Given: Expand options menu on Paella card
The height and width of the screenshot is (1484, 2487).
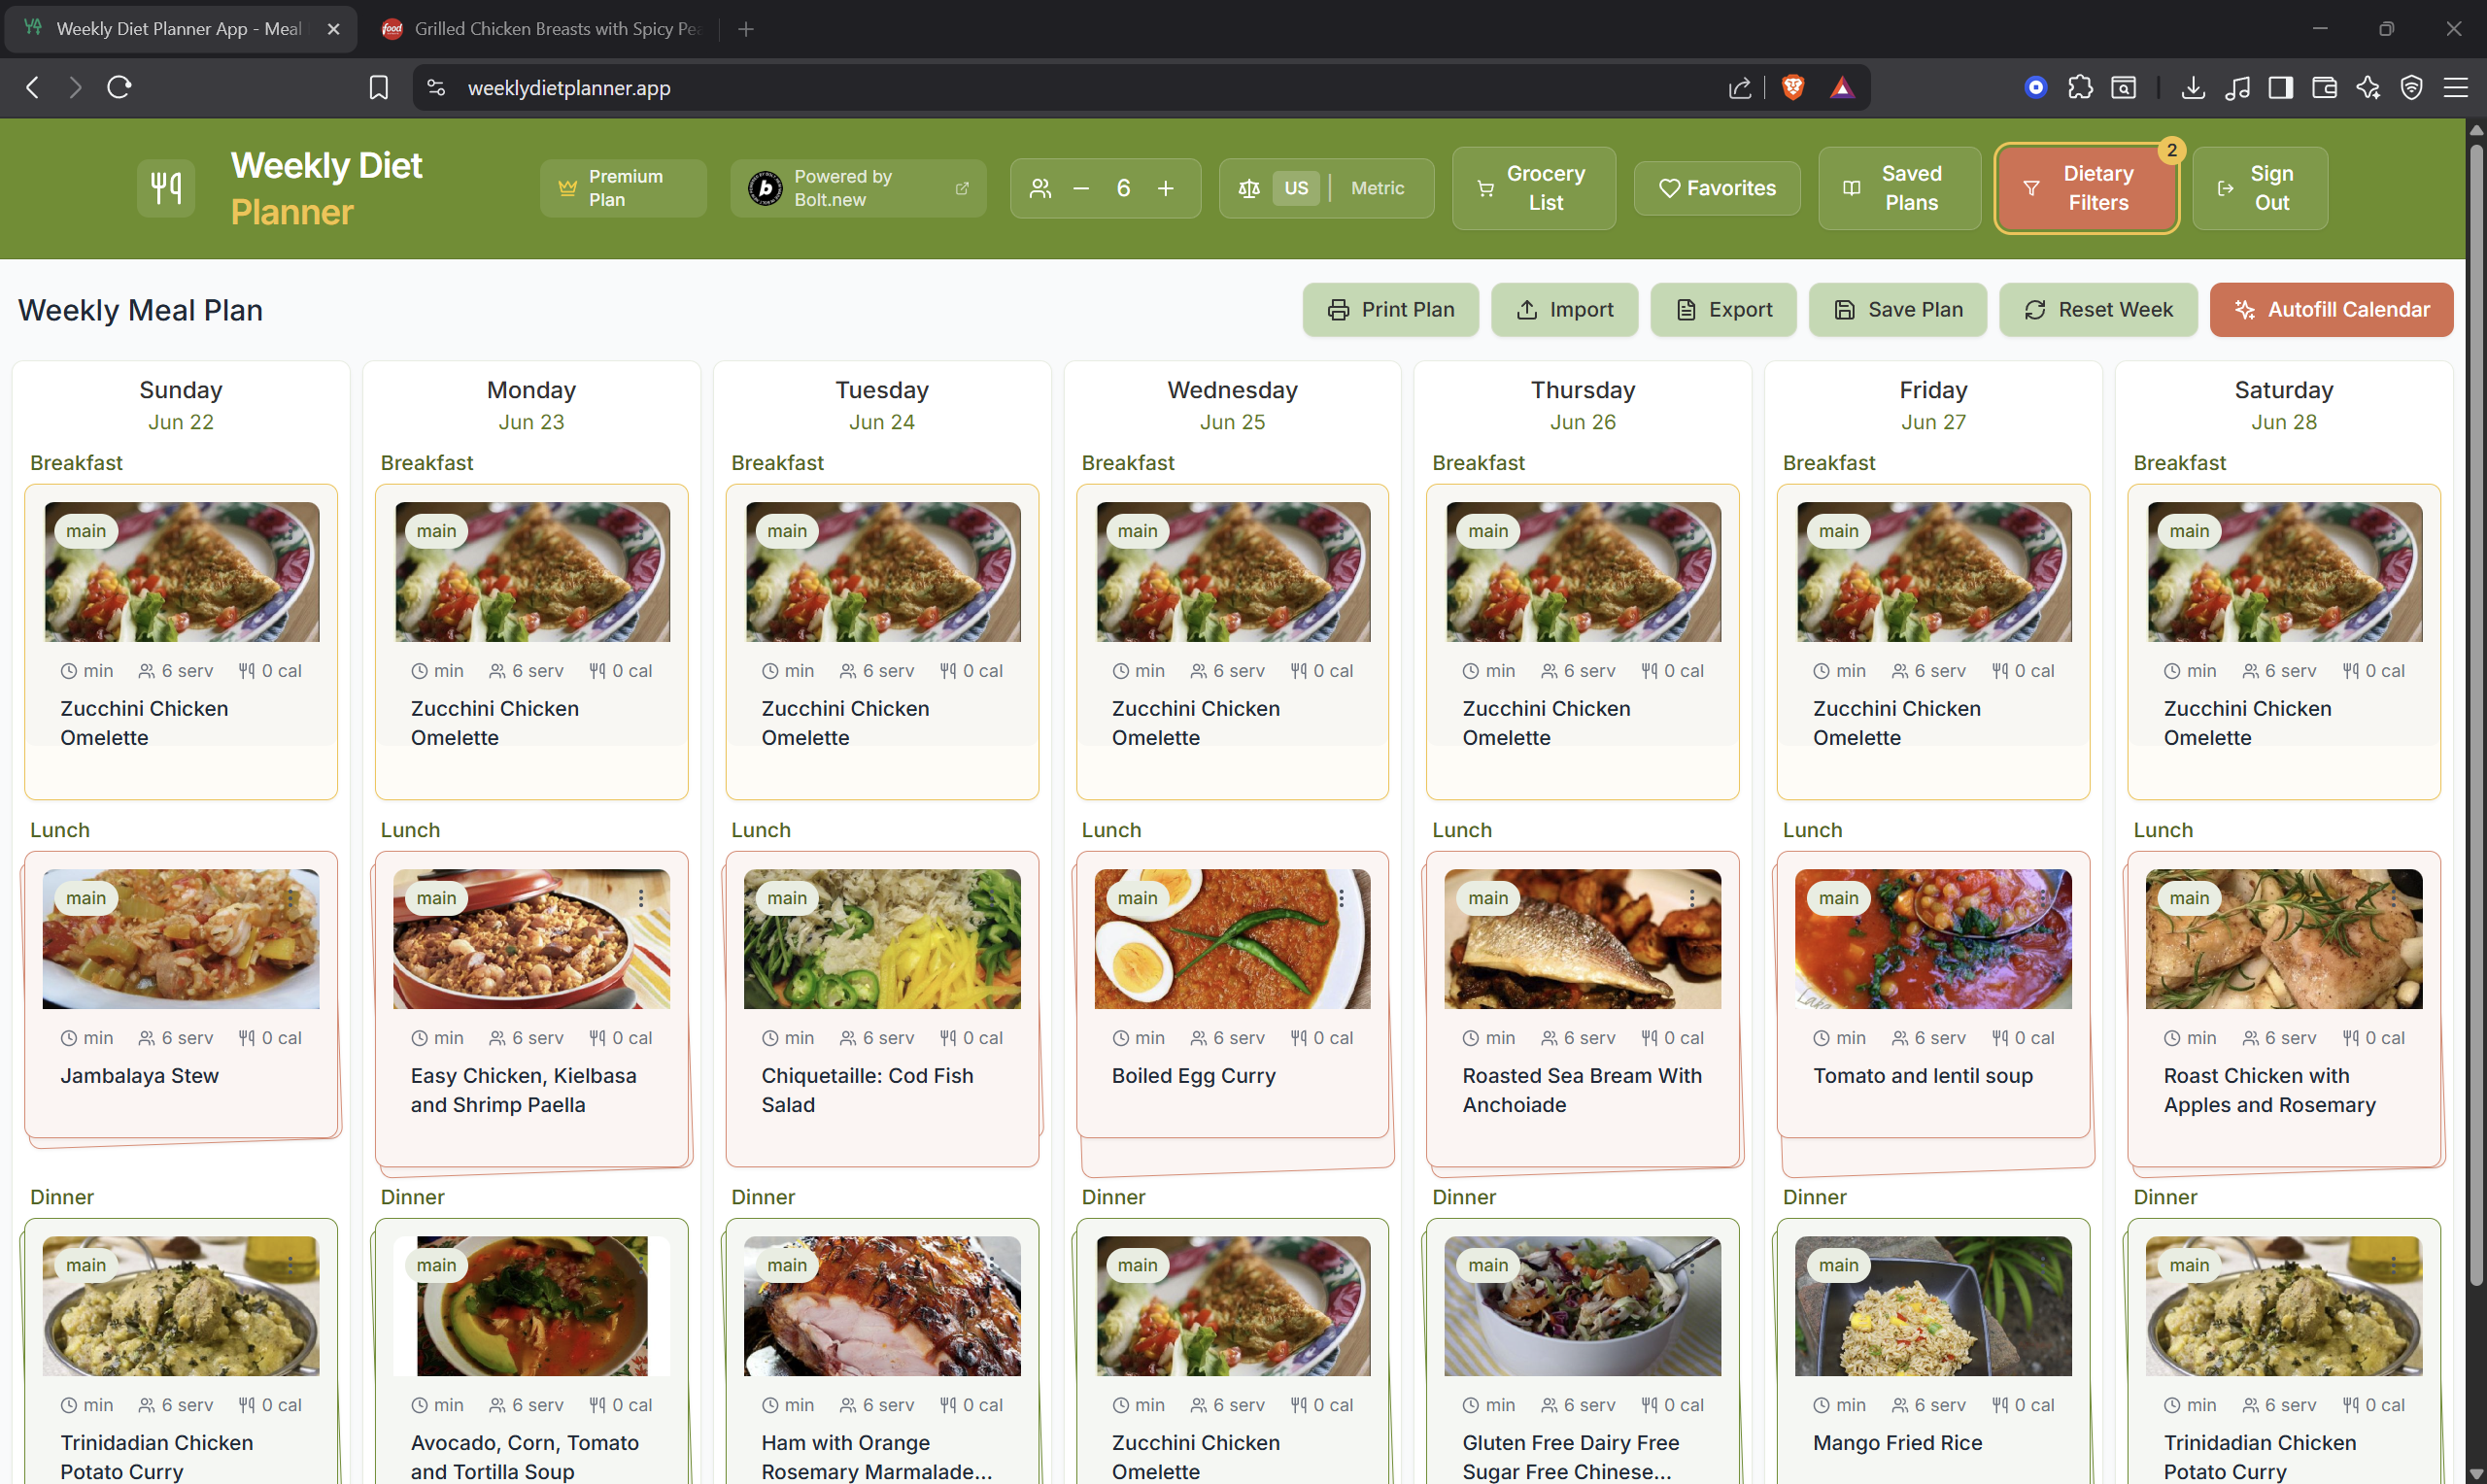Looking at the screenshot, I should (641, 898).
